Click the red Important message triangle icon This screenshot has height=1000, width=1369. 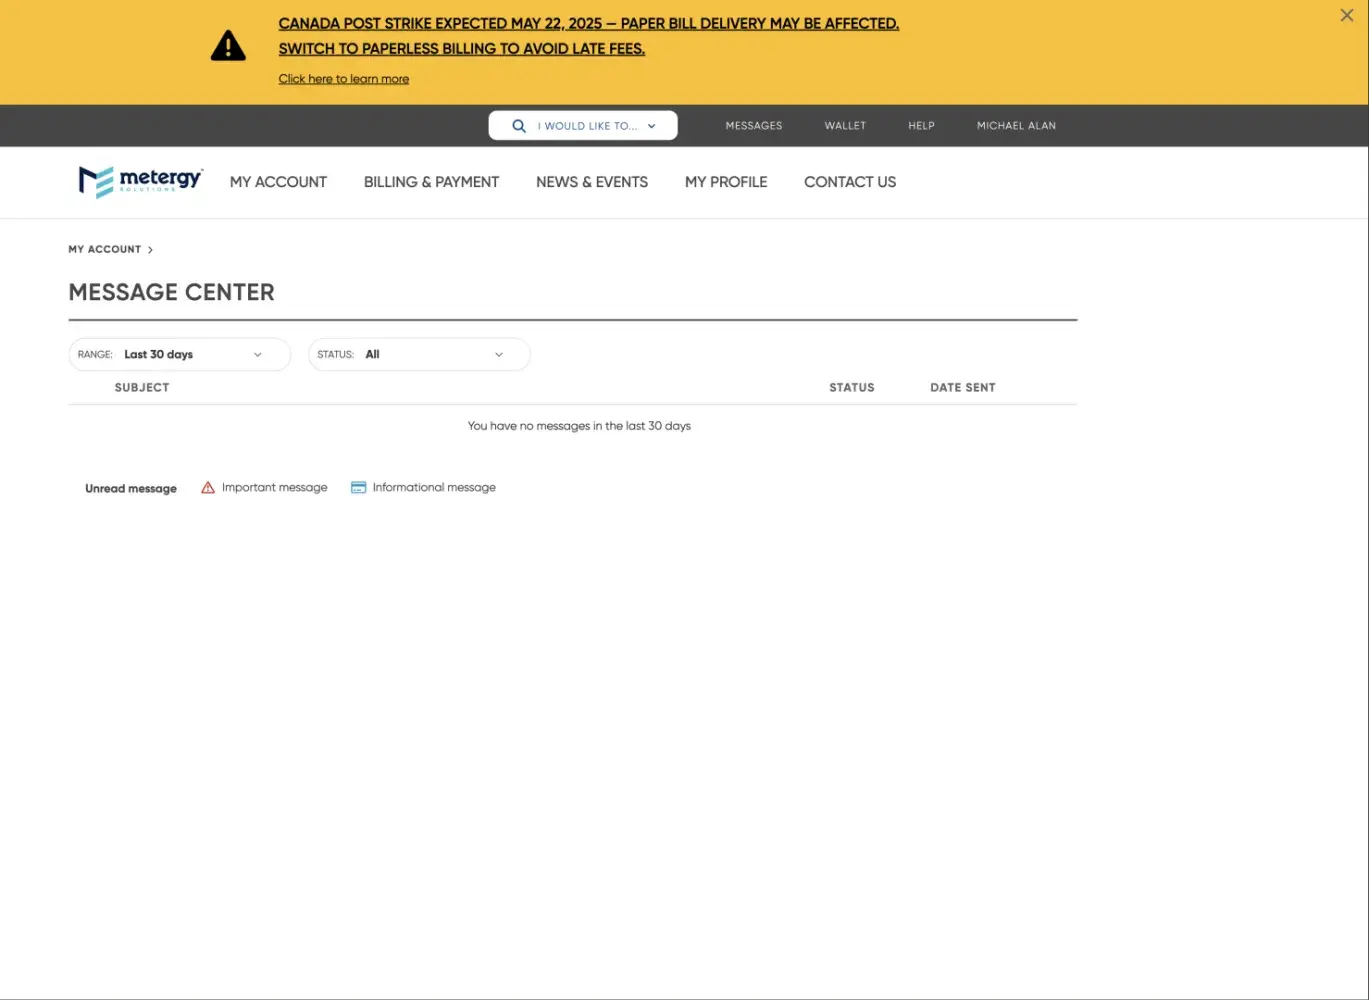[208, 488]
